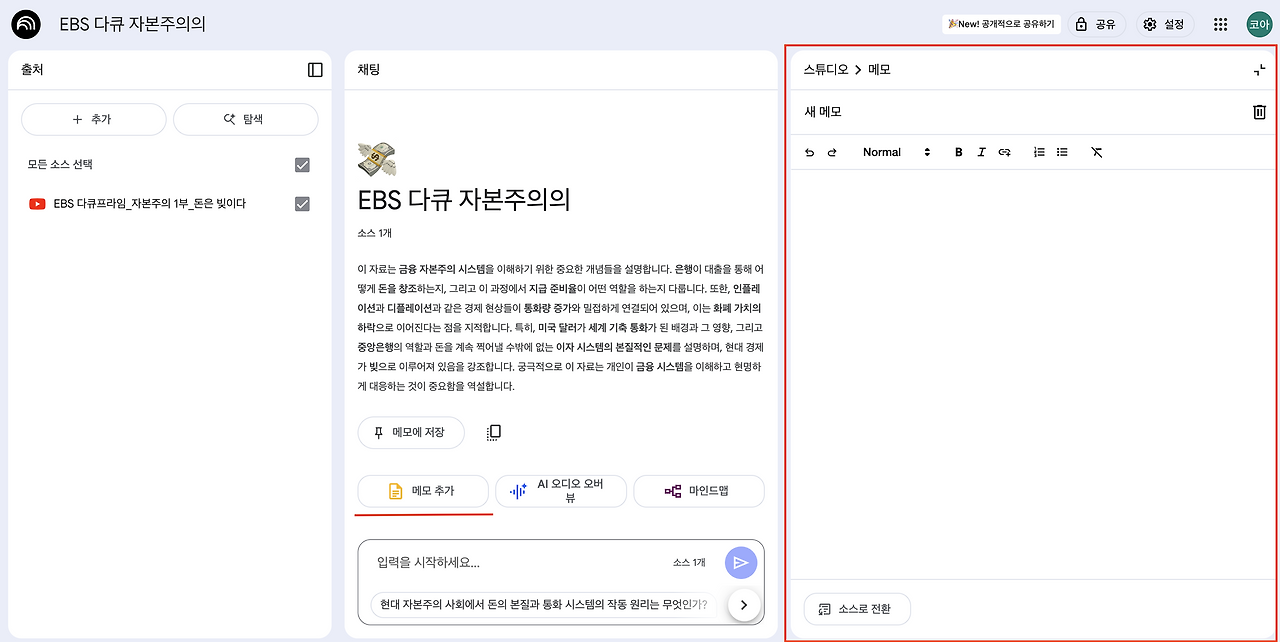This screenshot has height=642, width=1280.
Task: Toggle bold formatting in the note
Action: (958, 152)
